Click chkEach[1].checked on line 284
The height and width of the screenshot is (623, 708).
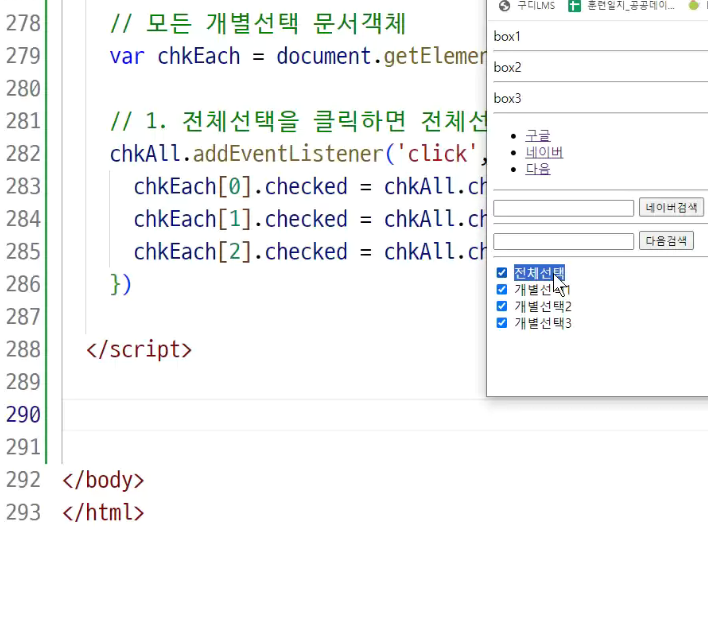[241, 219]
